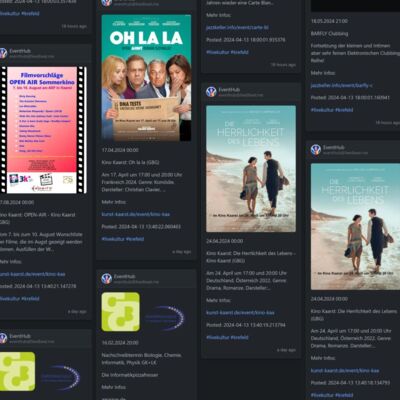The width and height of the screenshot is (400, 400).
Task: Click #livekultur hashtag in Open Air Kino post
Action: point(10,299)
